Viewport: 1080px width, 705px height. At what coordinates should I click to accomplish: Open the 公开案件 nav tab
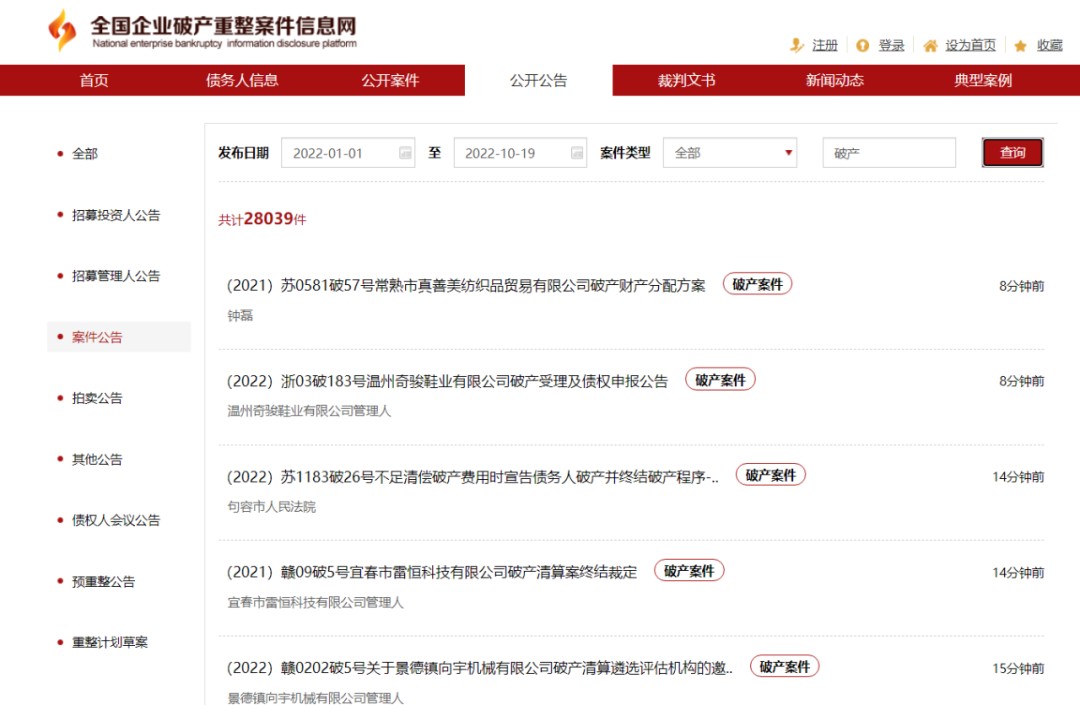pyautogui.click(x=391, y=81)
